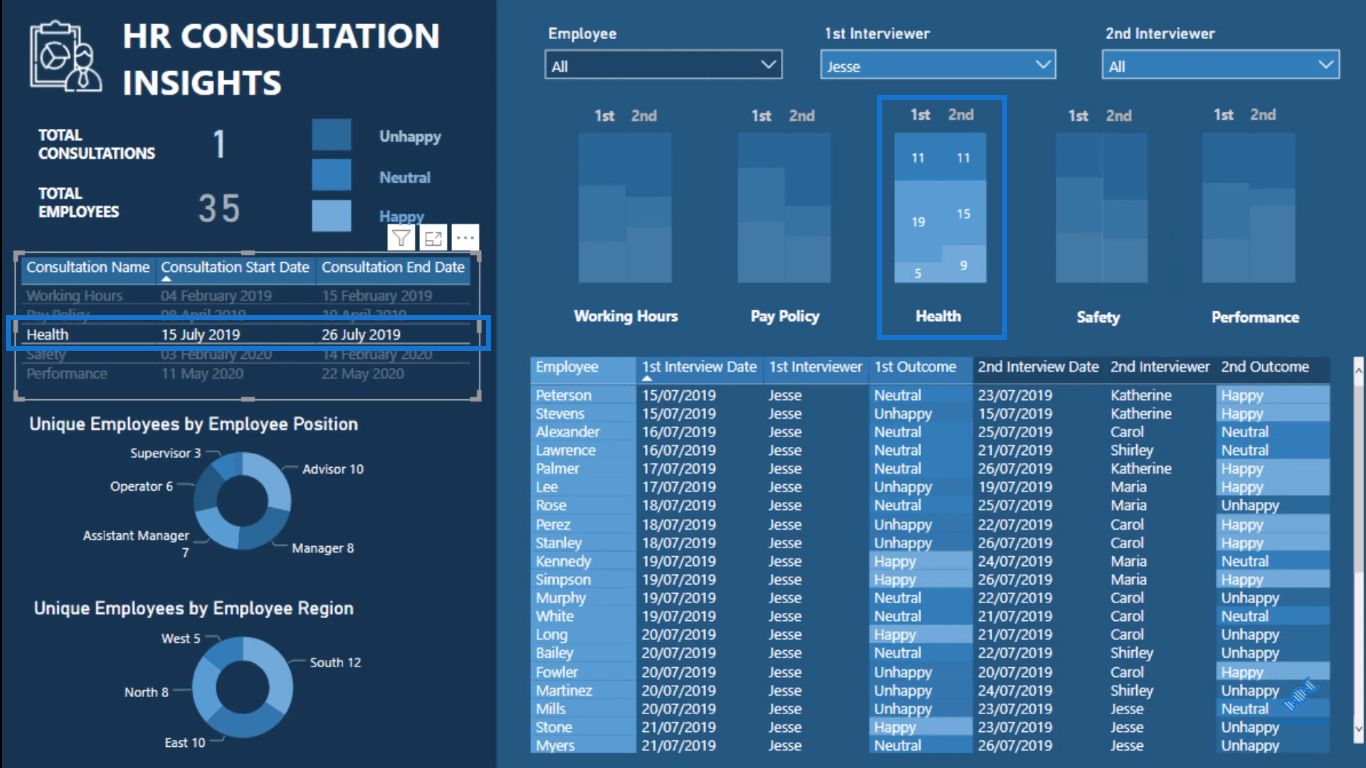This screenshot has width=1366, height=768.
Task: Click the Advisor 10 donut segment label
Action: point(333,469)
